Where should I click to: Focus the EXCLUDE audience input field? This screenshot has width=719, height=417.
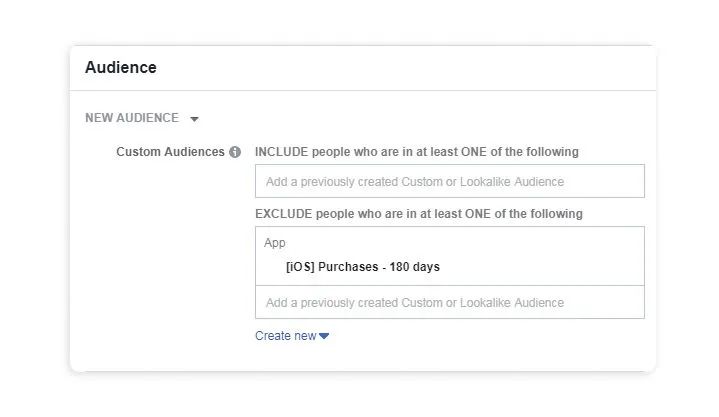pos(449,303)
